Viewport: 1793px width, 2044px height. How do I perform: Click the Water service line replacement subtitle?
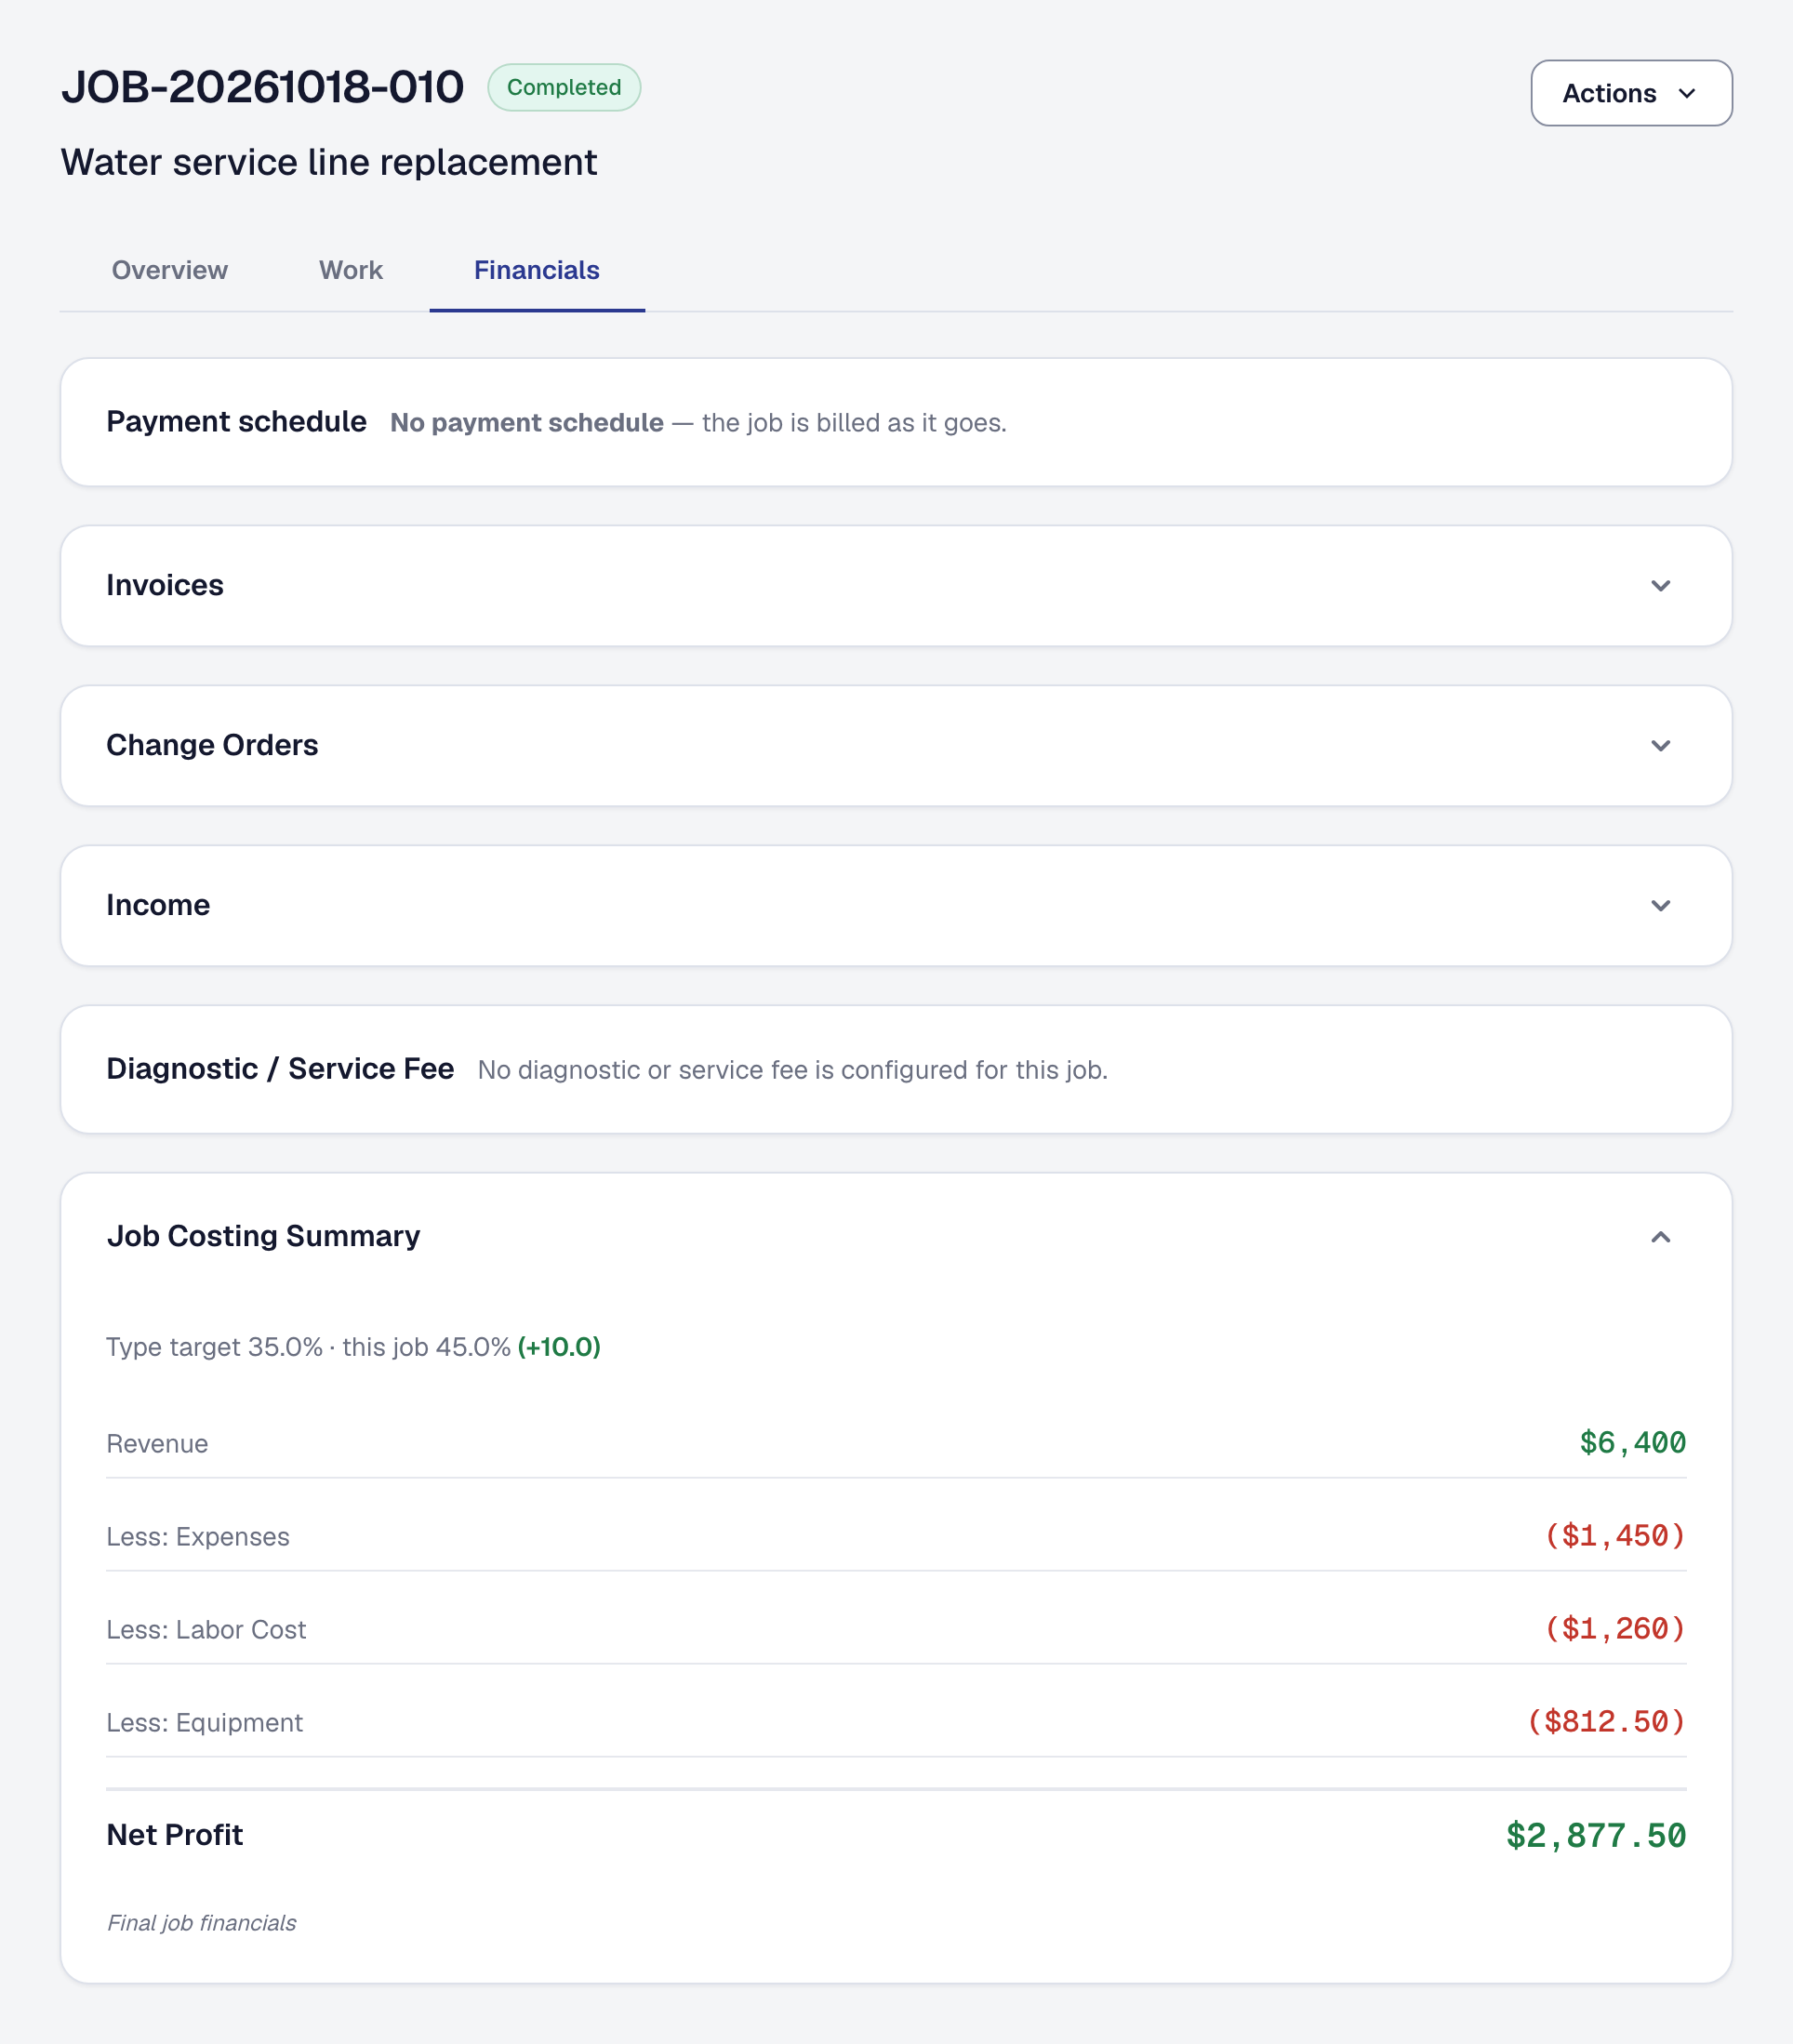[x=329, y=162]
